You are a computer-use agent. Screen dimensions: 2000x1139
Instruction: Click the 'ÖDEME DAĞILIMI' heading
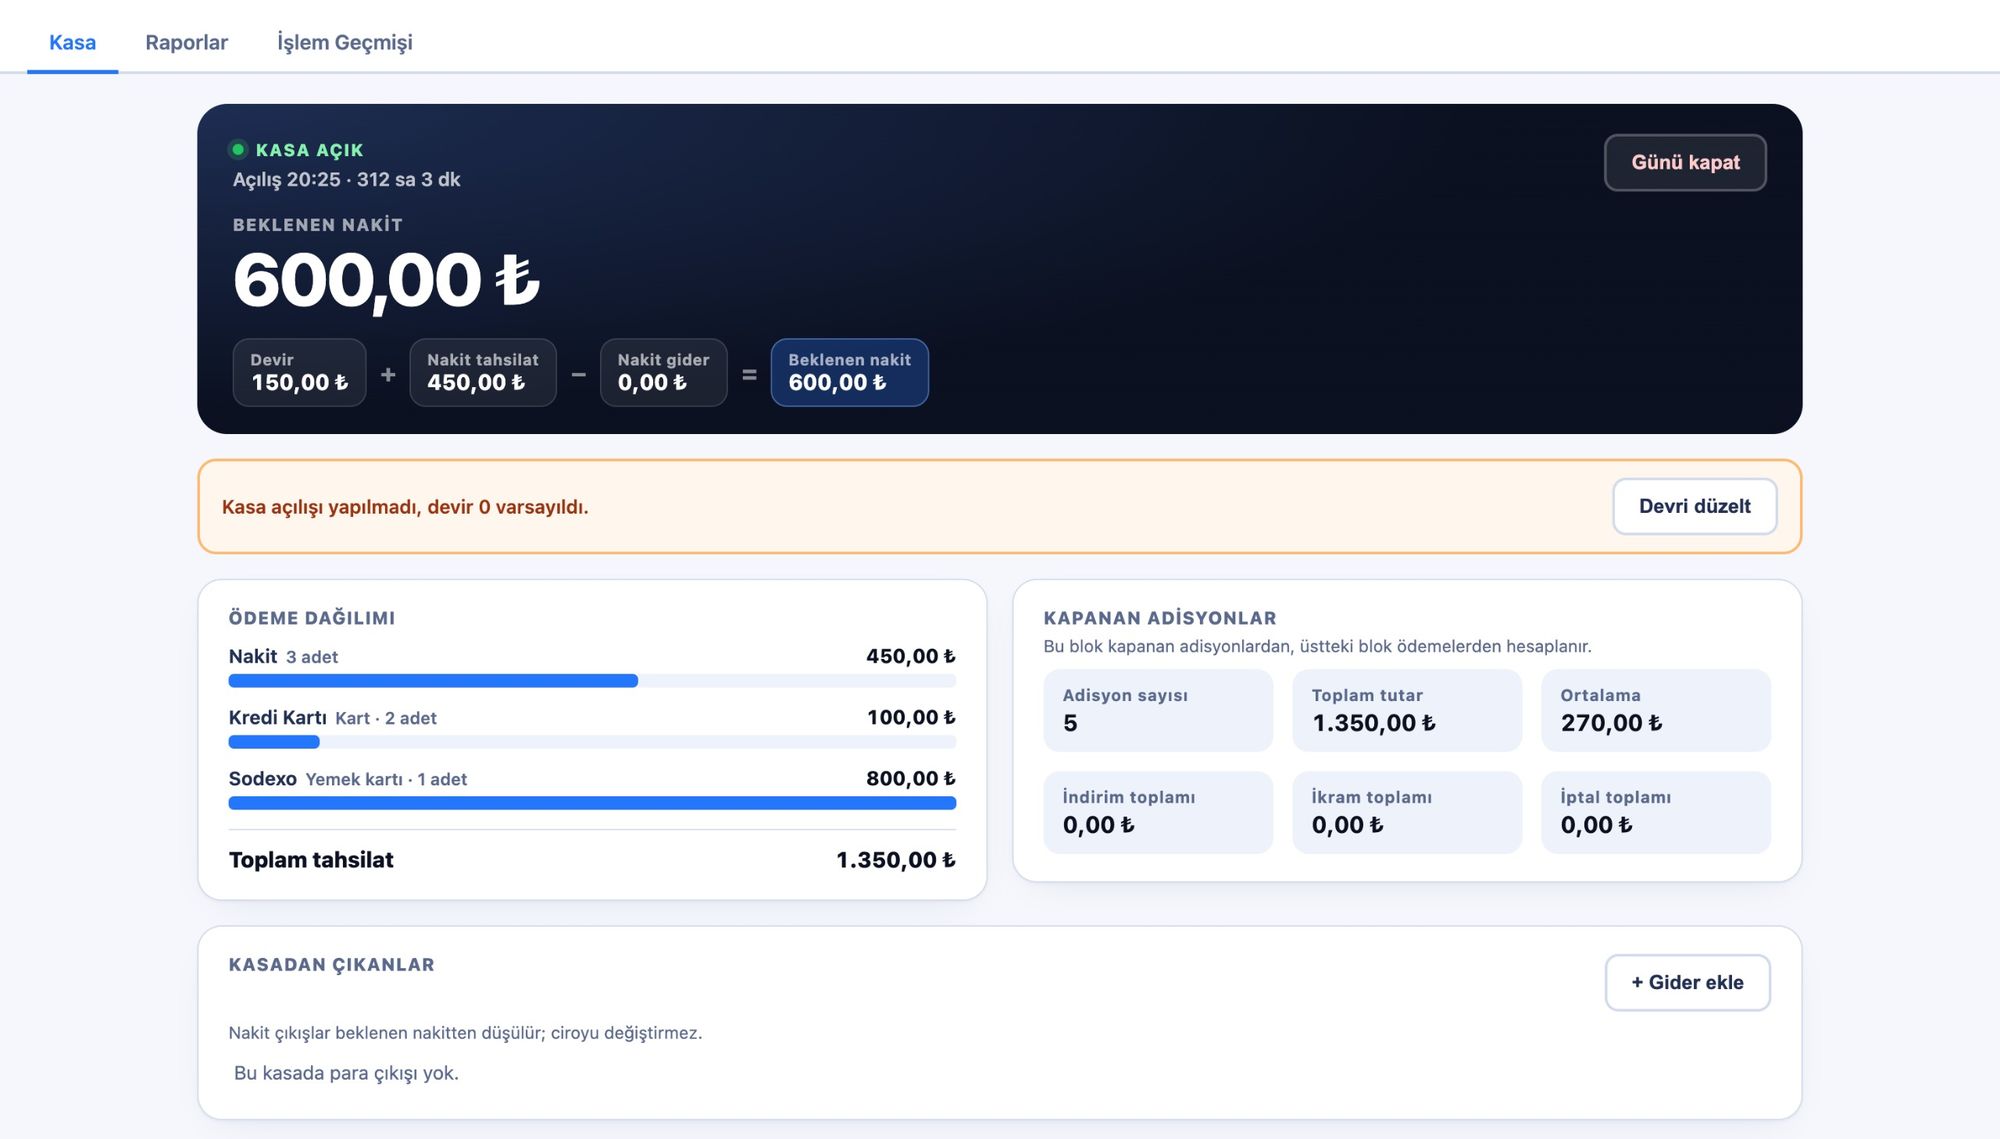312,618
